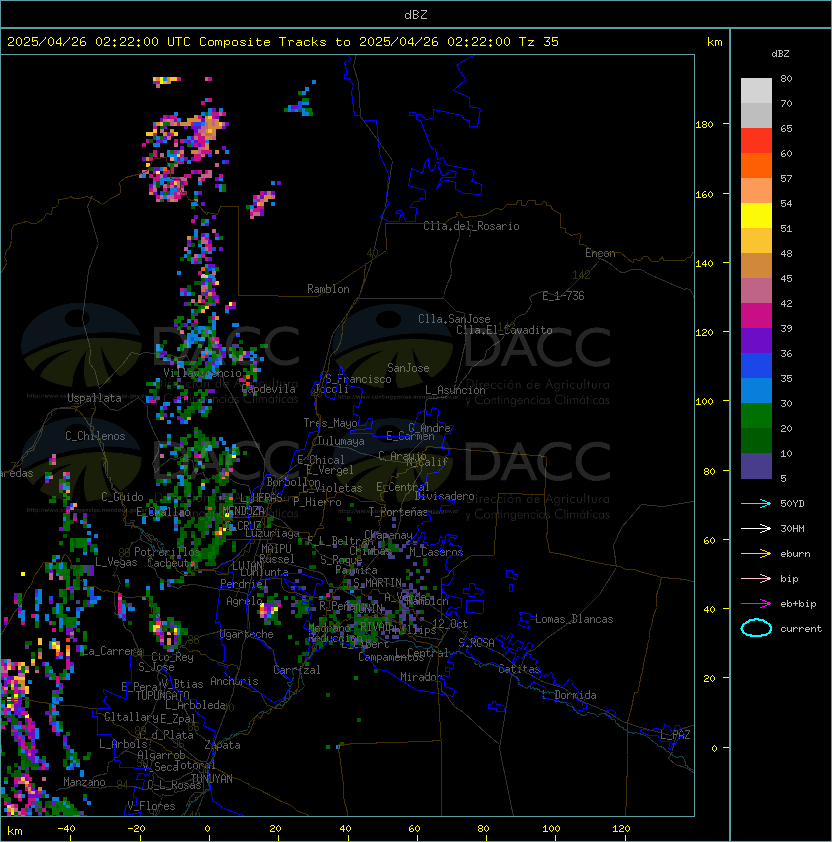Click the 'dBZ' title in top bar

click(x=416, y=14)
